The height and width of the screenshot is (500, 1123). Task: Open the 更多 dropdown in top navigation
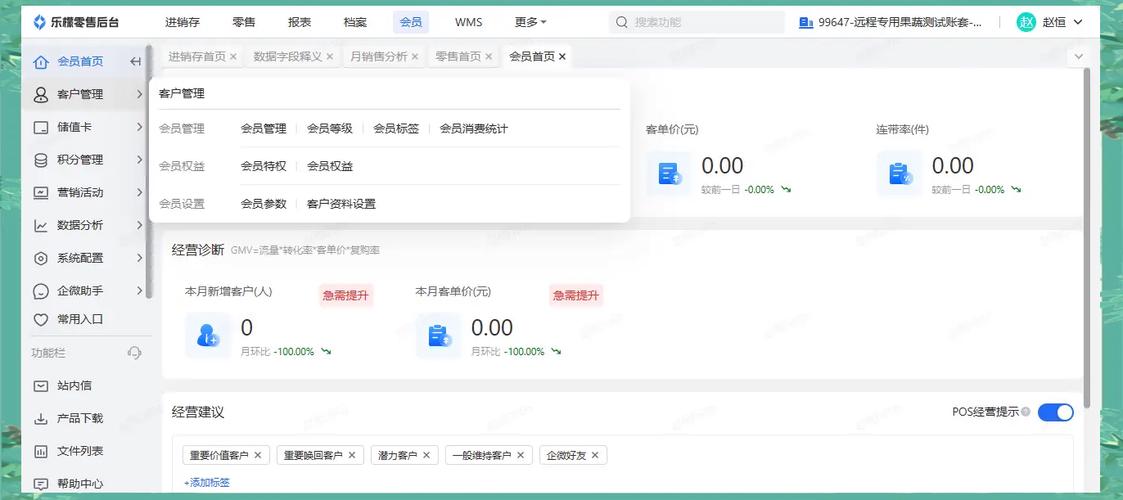click(531, 22)
